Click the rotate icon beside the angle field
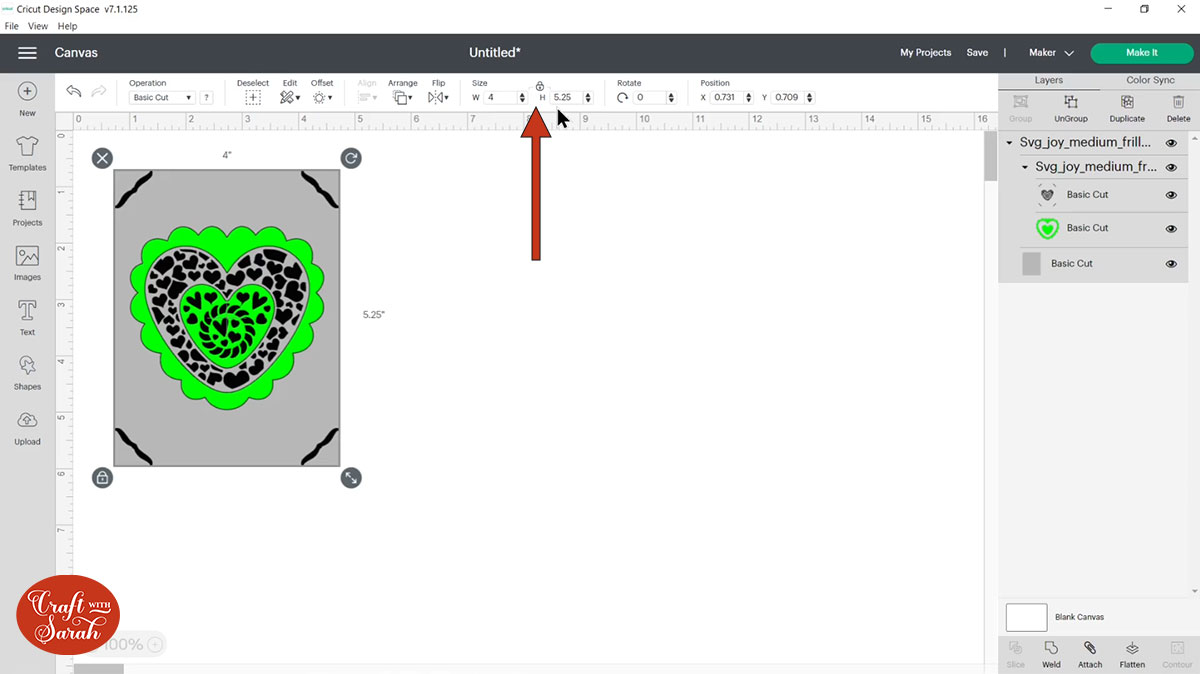This screenshot has height=674, width=1200. [623, 97]
